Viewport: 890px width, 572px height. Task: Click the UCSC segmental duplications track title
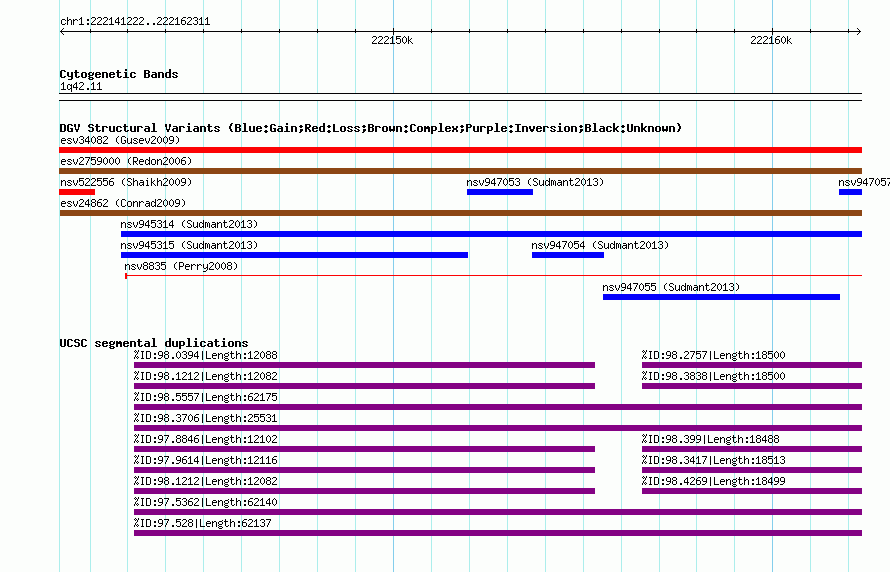pyautogui.click(x=154, y=343)
